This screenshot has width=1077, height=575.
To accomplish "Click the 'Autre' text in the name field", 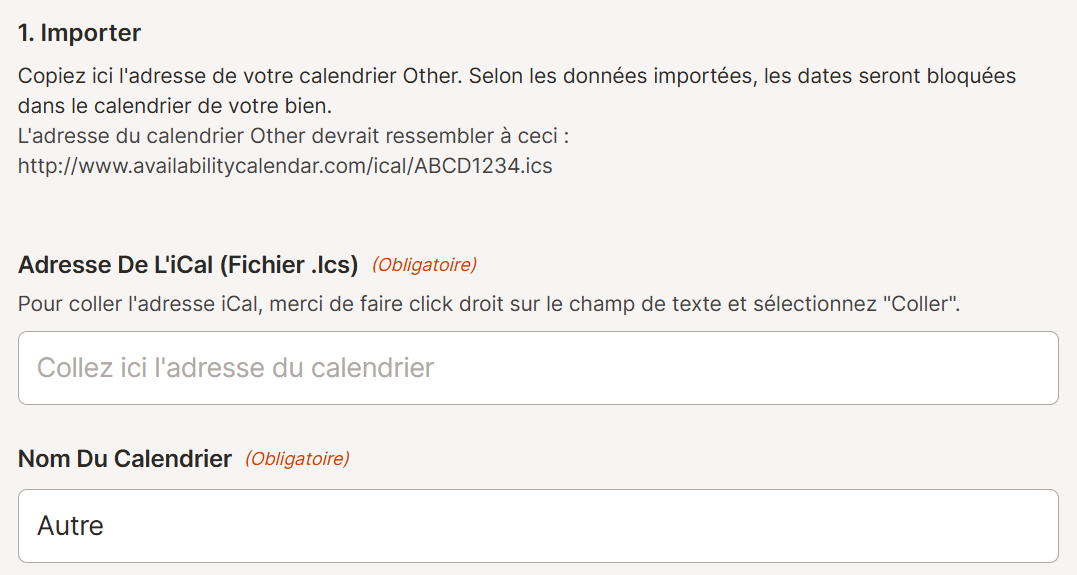I will 70,526.
